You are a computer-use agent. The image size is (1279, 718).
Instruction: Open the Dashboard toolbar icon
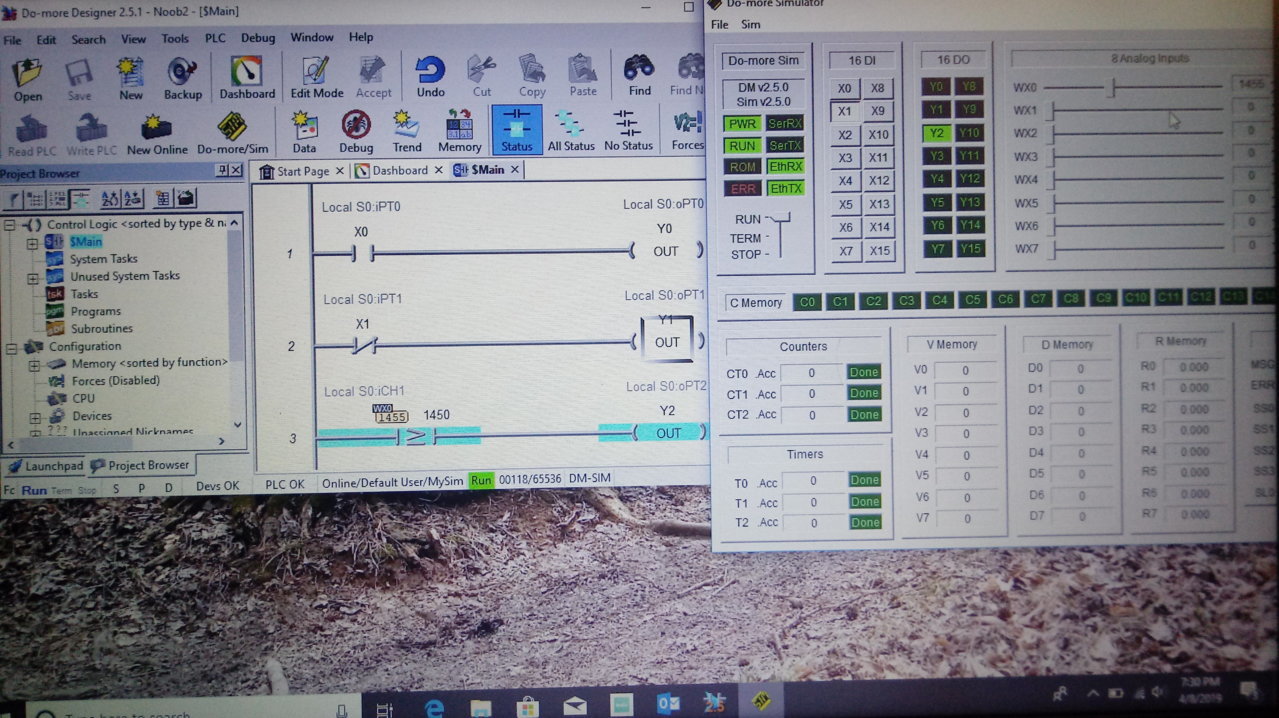click(247, 79)
